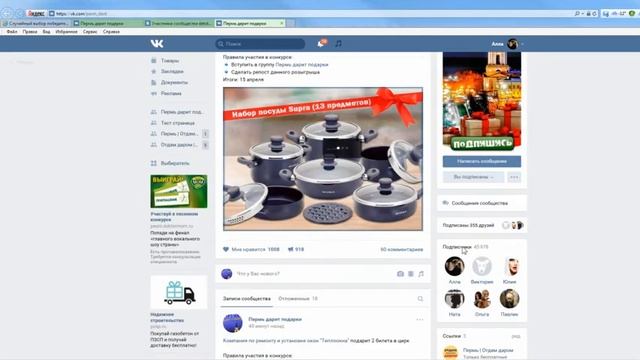Open the three-dot menu on community post
640x360 pixels.
click(420, 320)
